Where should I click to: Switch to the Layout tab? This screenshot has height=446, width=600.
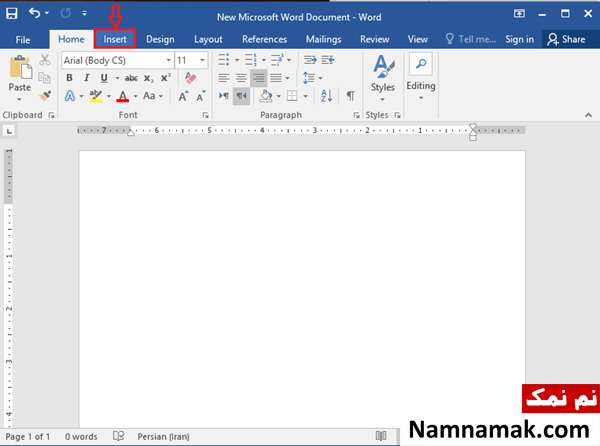point(208,39)
